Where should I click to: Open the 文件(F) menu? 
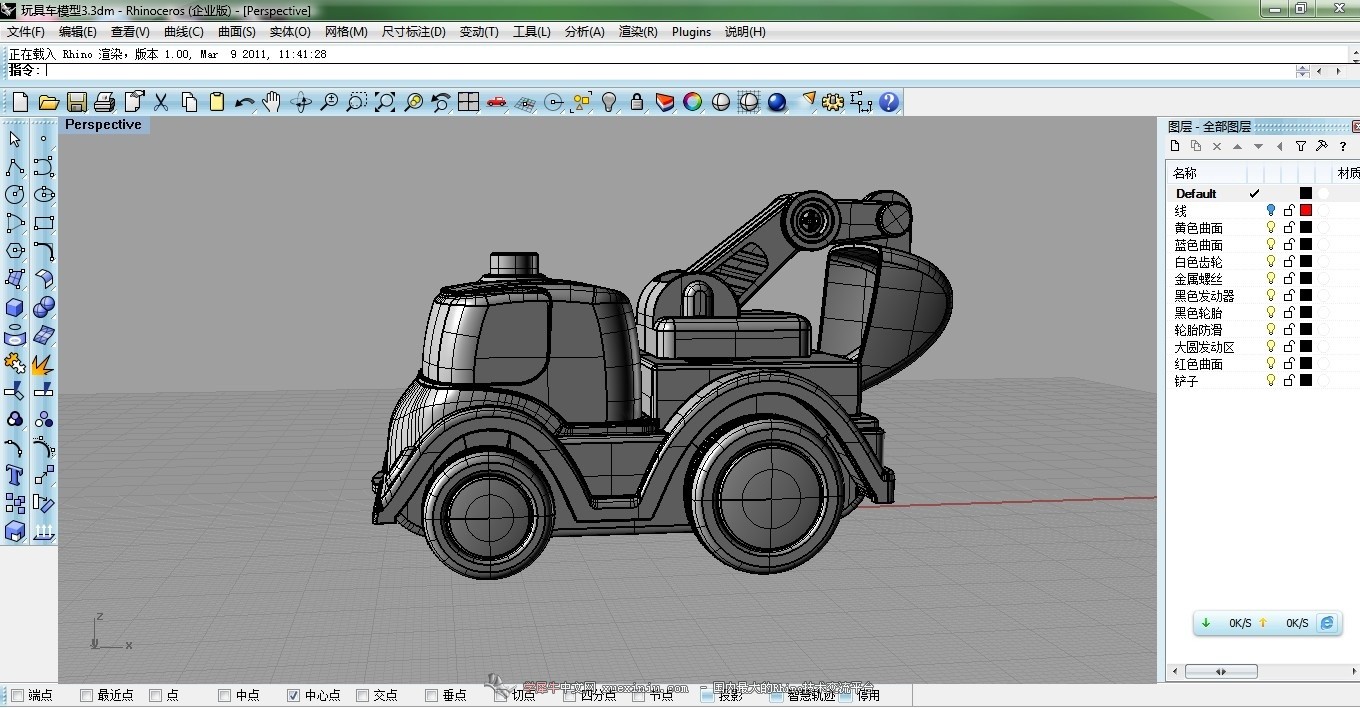[x=26, y=32]
